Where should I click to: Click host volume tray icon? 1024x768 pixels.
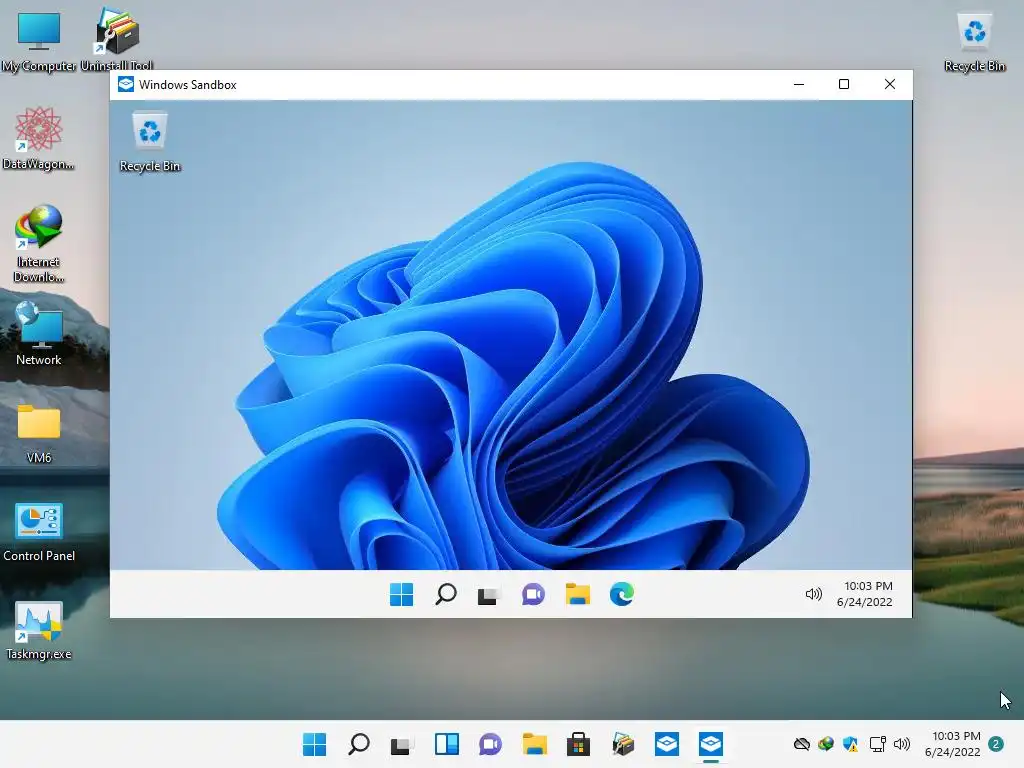coord(902,744)
